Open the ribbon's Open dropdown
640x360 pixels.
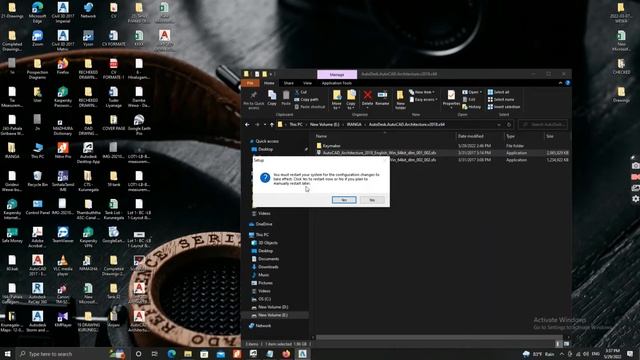(472, 92)
